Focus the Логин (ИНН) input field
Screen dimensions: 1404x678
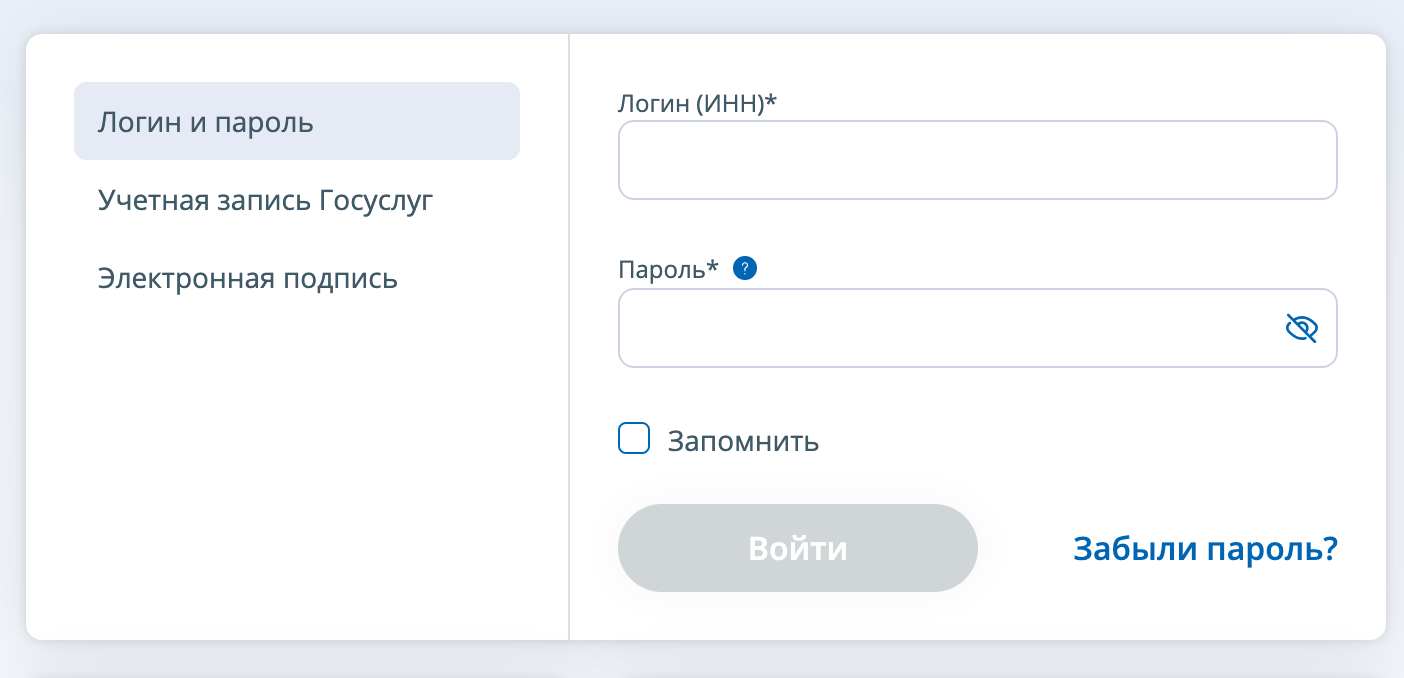(977, 160)
